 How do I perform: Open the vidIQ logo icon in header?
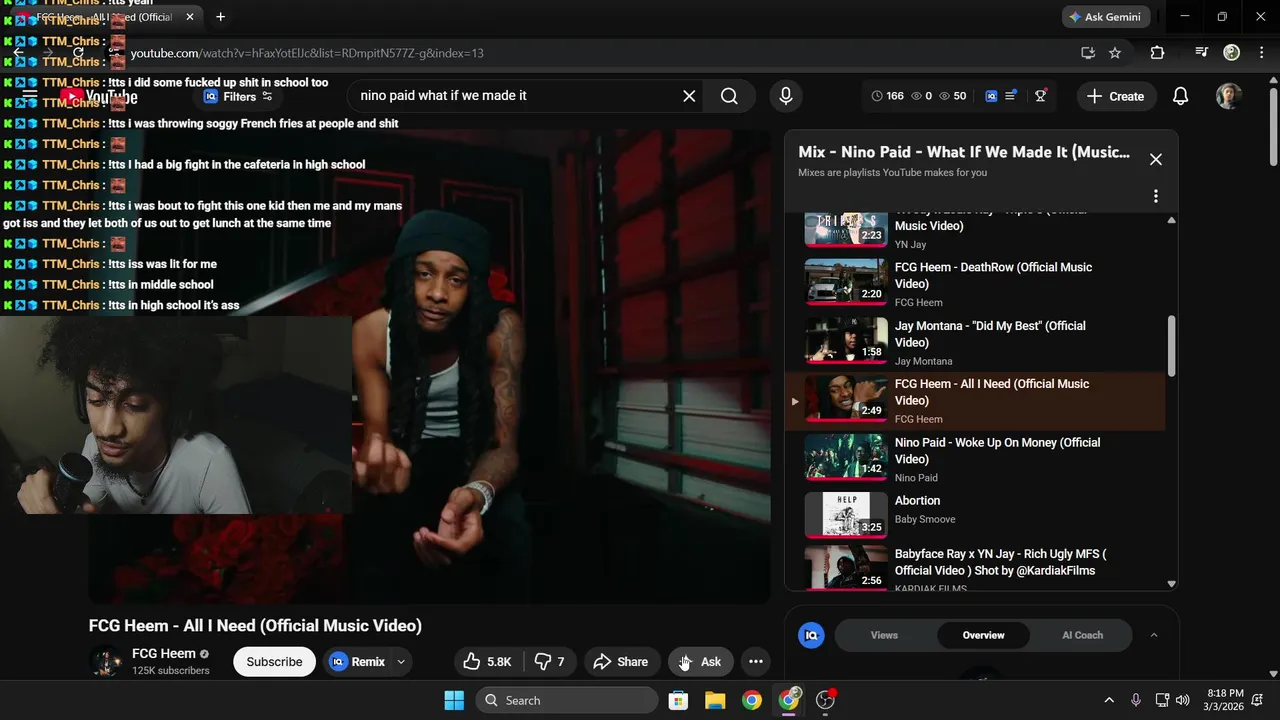point(991,96)
